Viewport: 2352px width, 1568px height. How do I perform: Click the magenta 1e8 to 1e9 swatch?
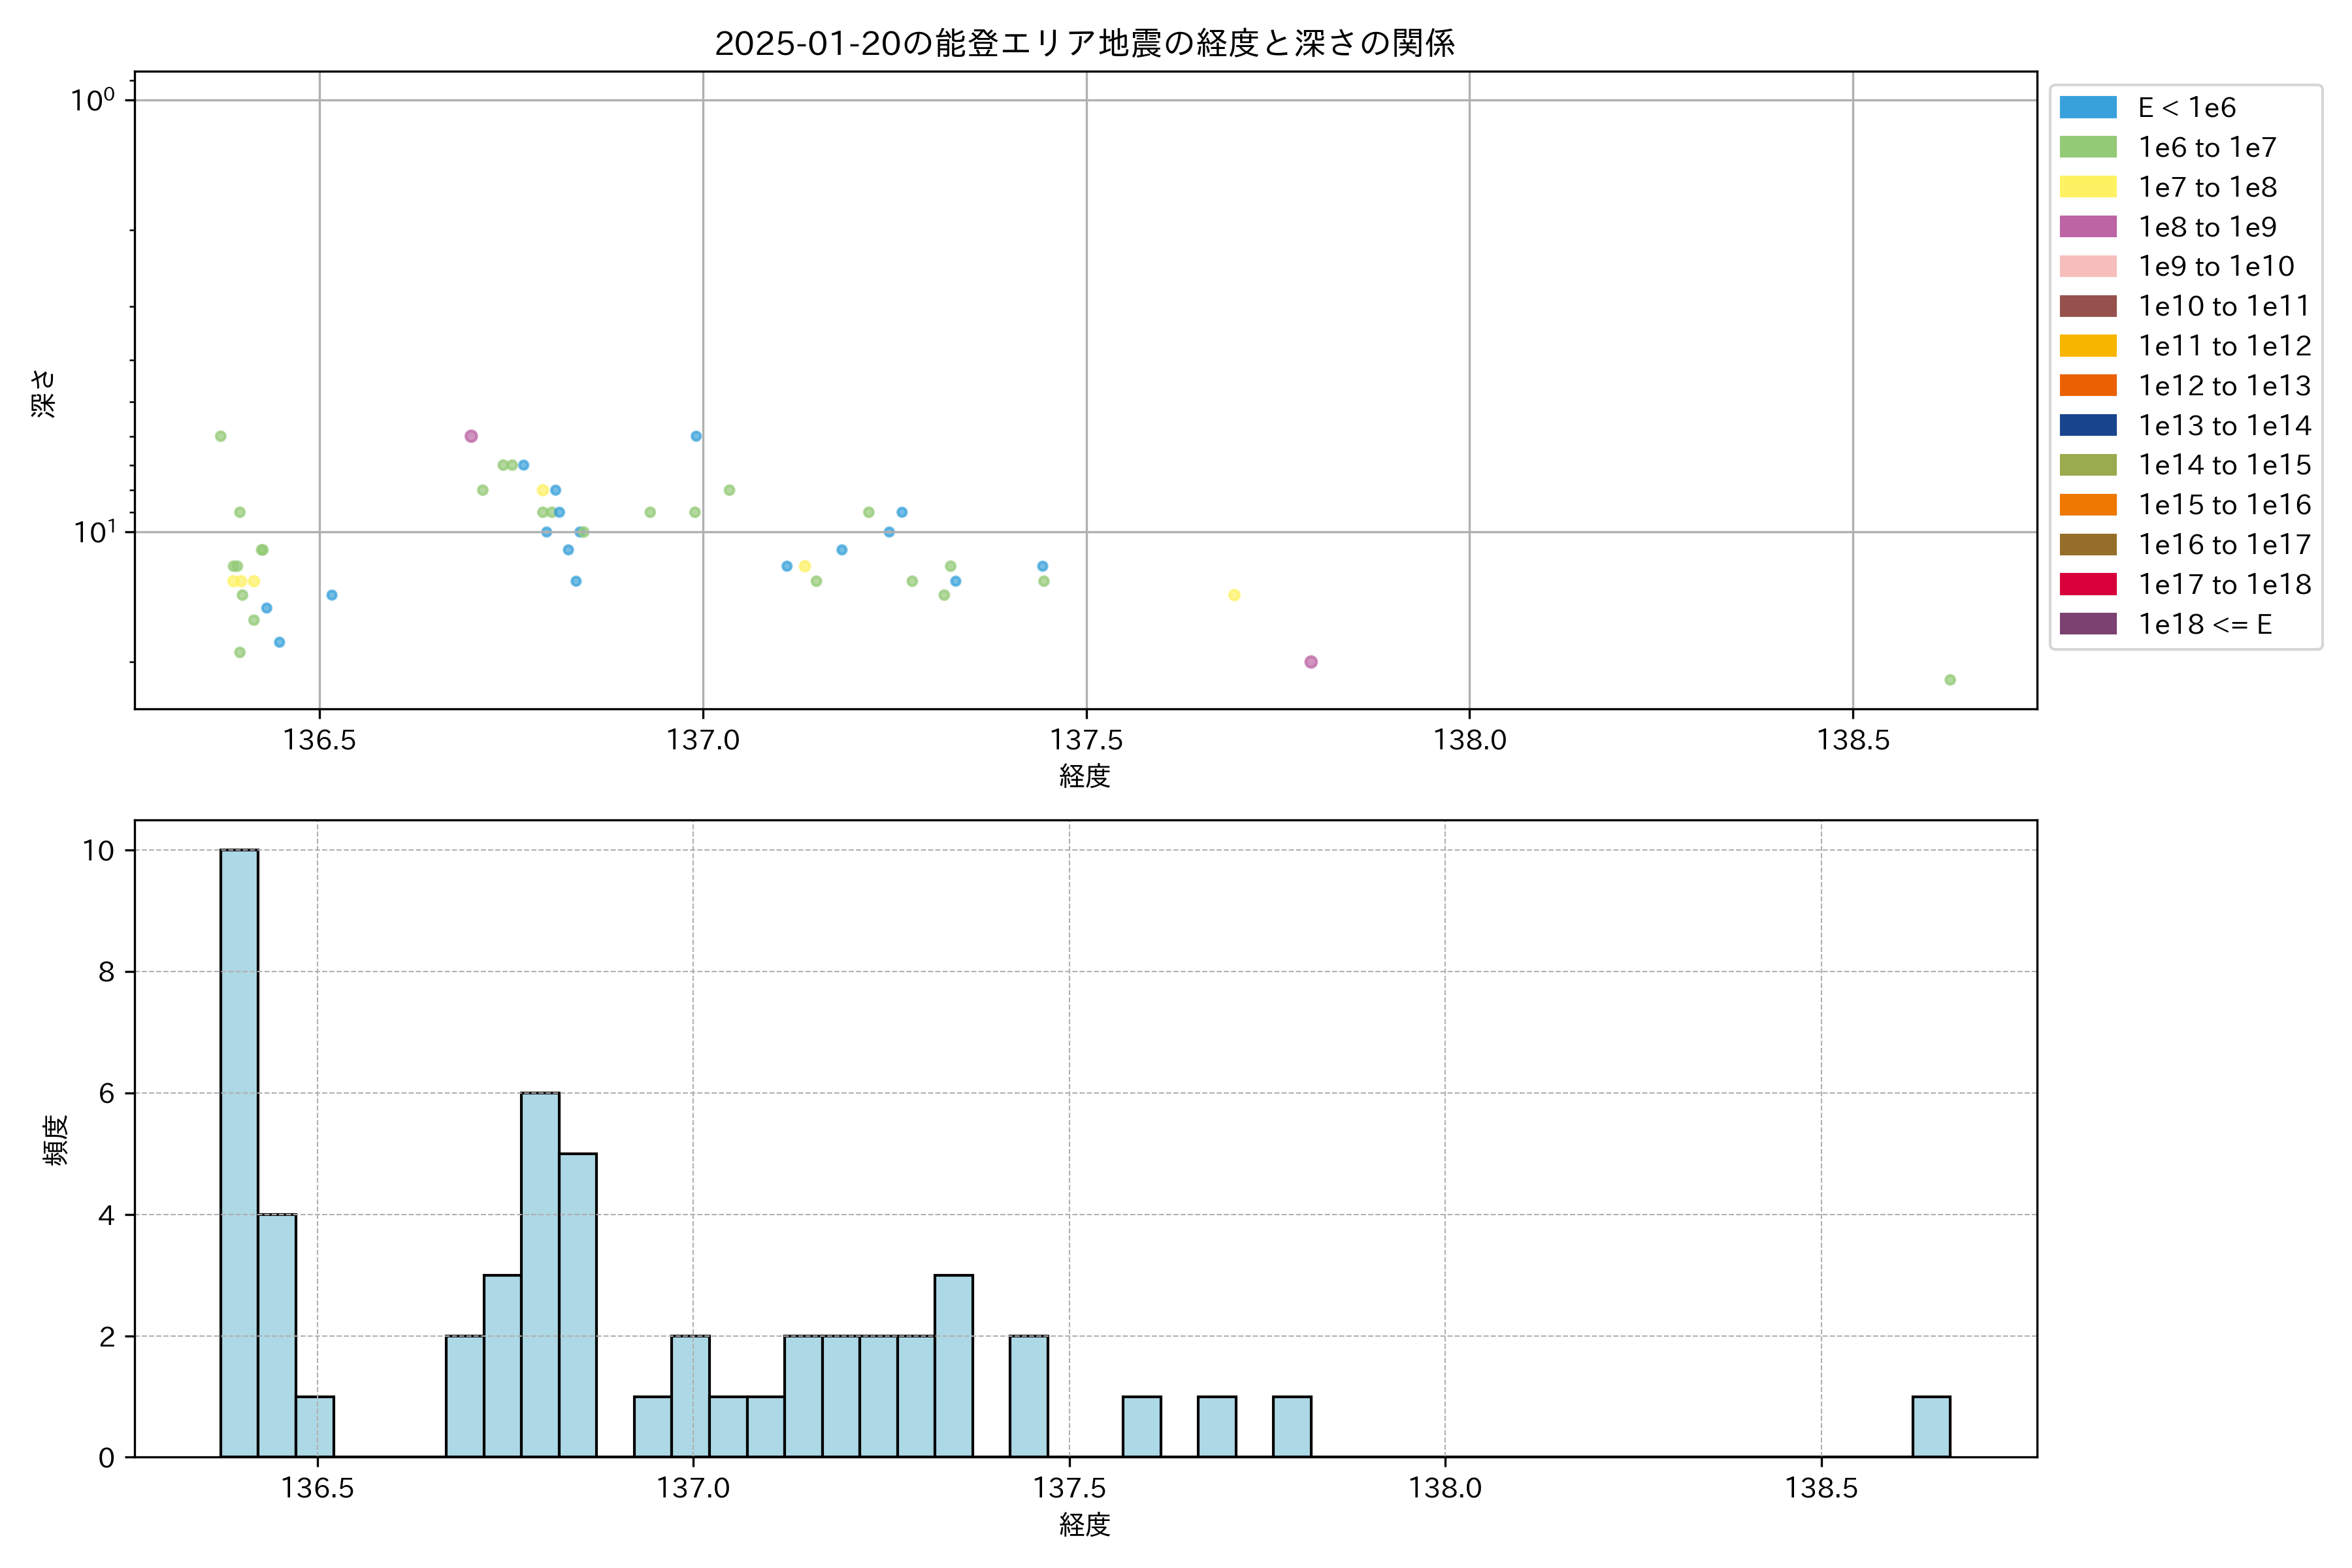[2087, 227]
